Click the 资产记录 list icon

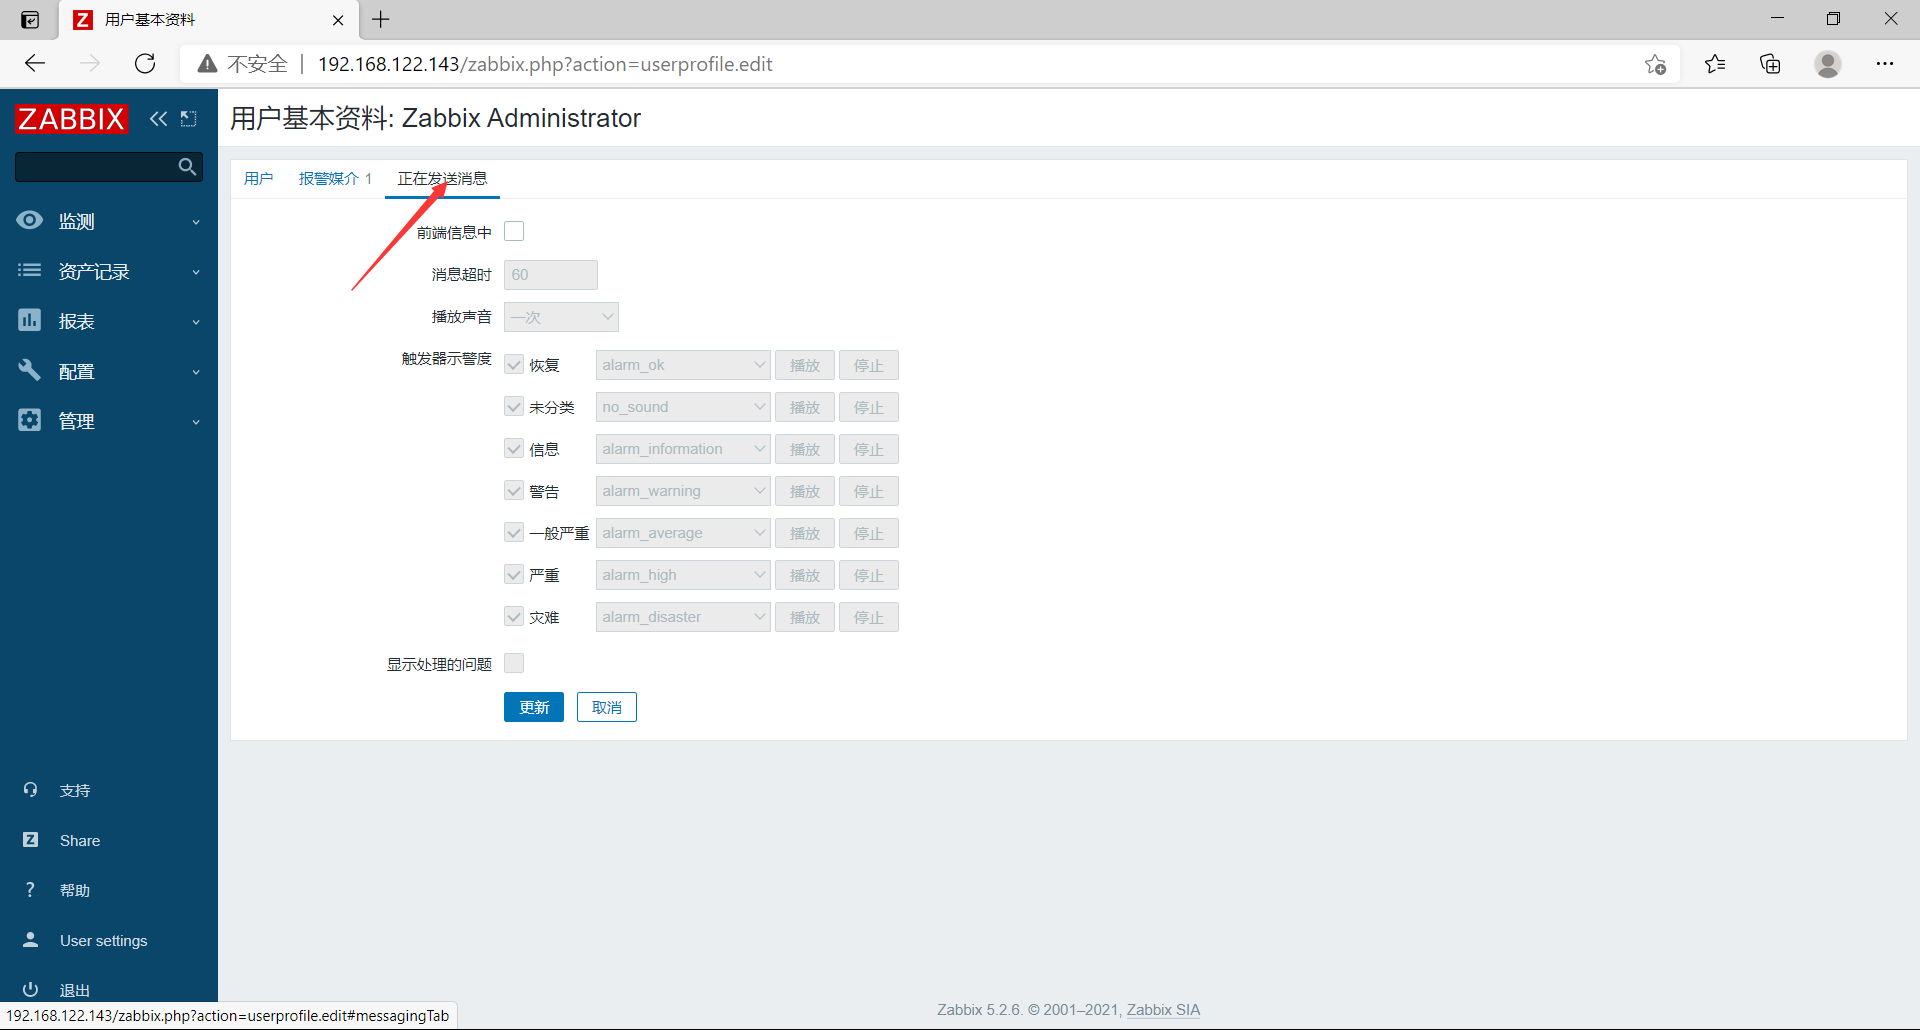tap(30, 271)
